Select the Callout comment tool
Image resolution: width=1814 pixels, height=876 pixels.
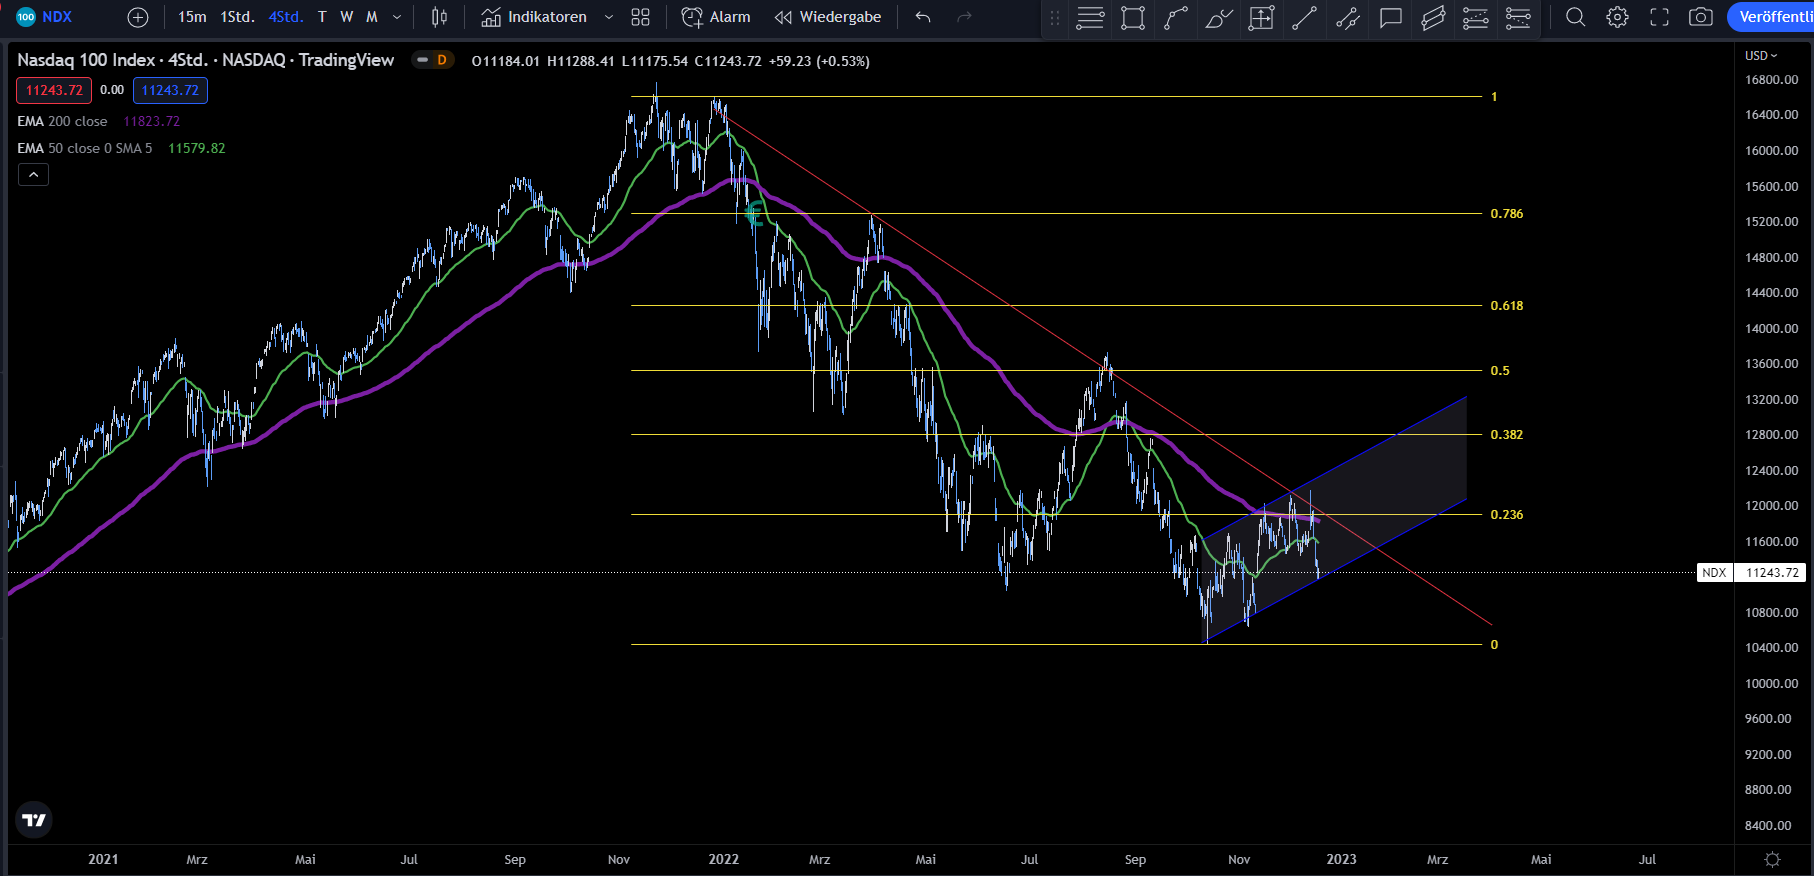(1391, 17)
